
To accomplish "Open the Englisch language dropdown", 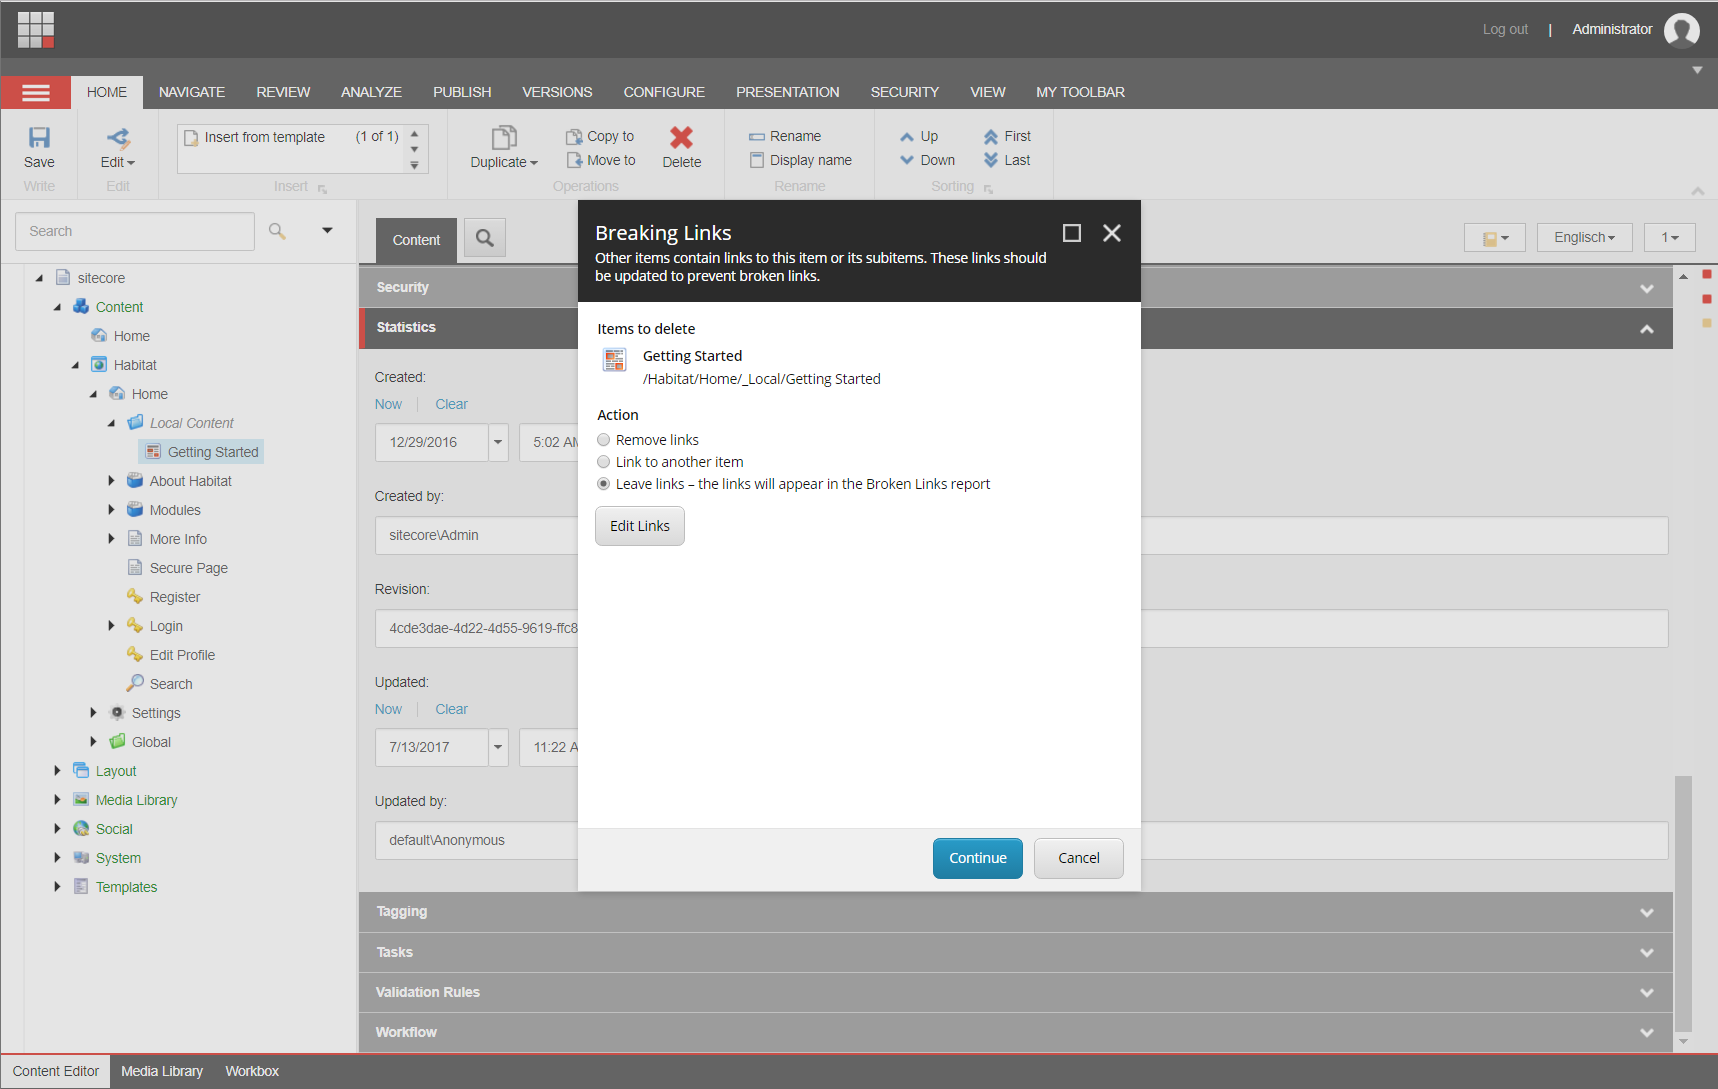I will [x=1584, y=238].
